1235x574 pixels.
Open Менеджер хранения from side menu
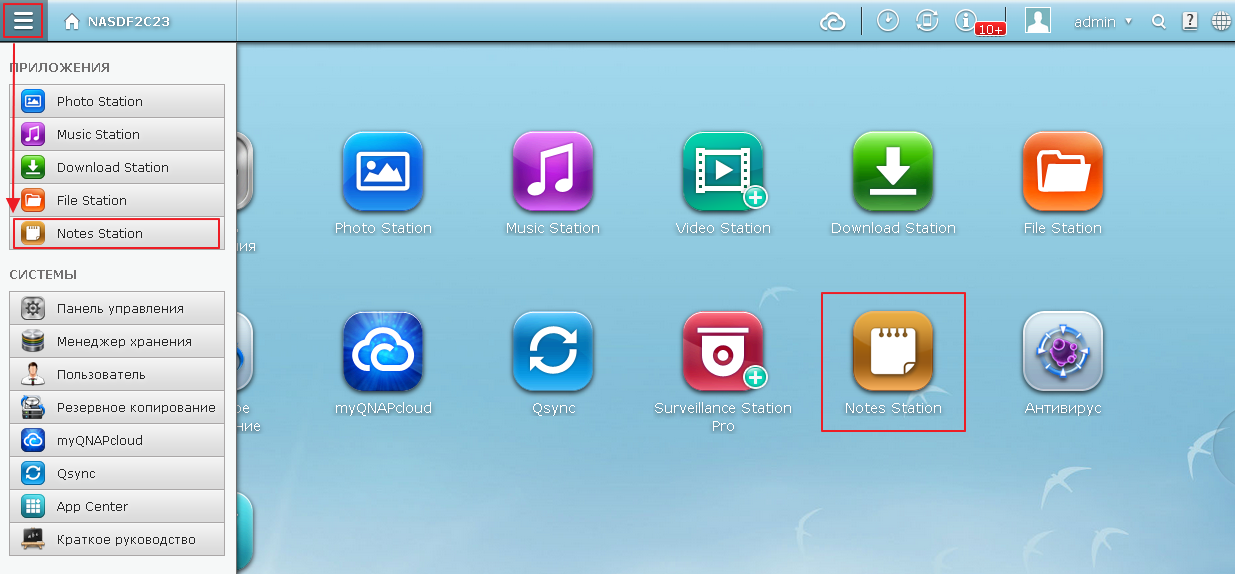point(117,341)
